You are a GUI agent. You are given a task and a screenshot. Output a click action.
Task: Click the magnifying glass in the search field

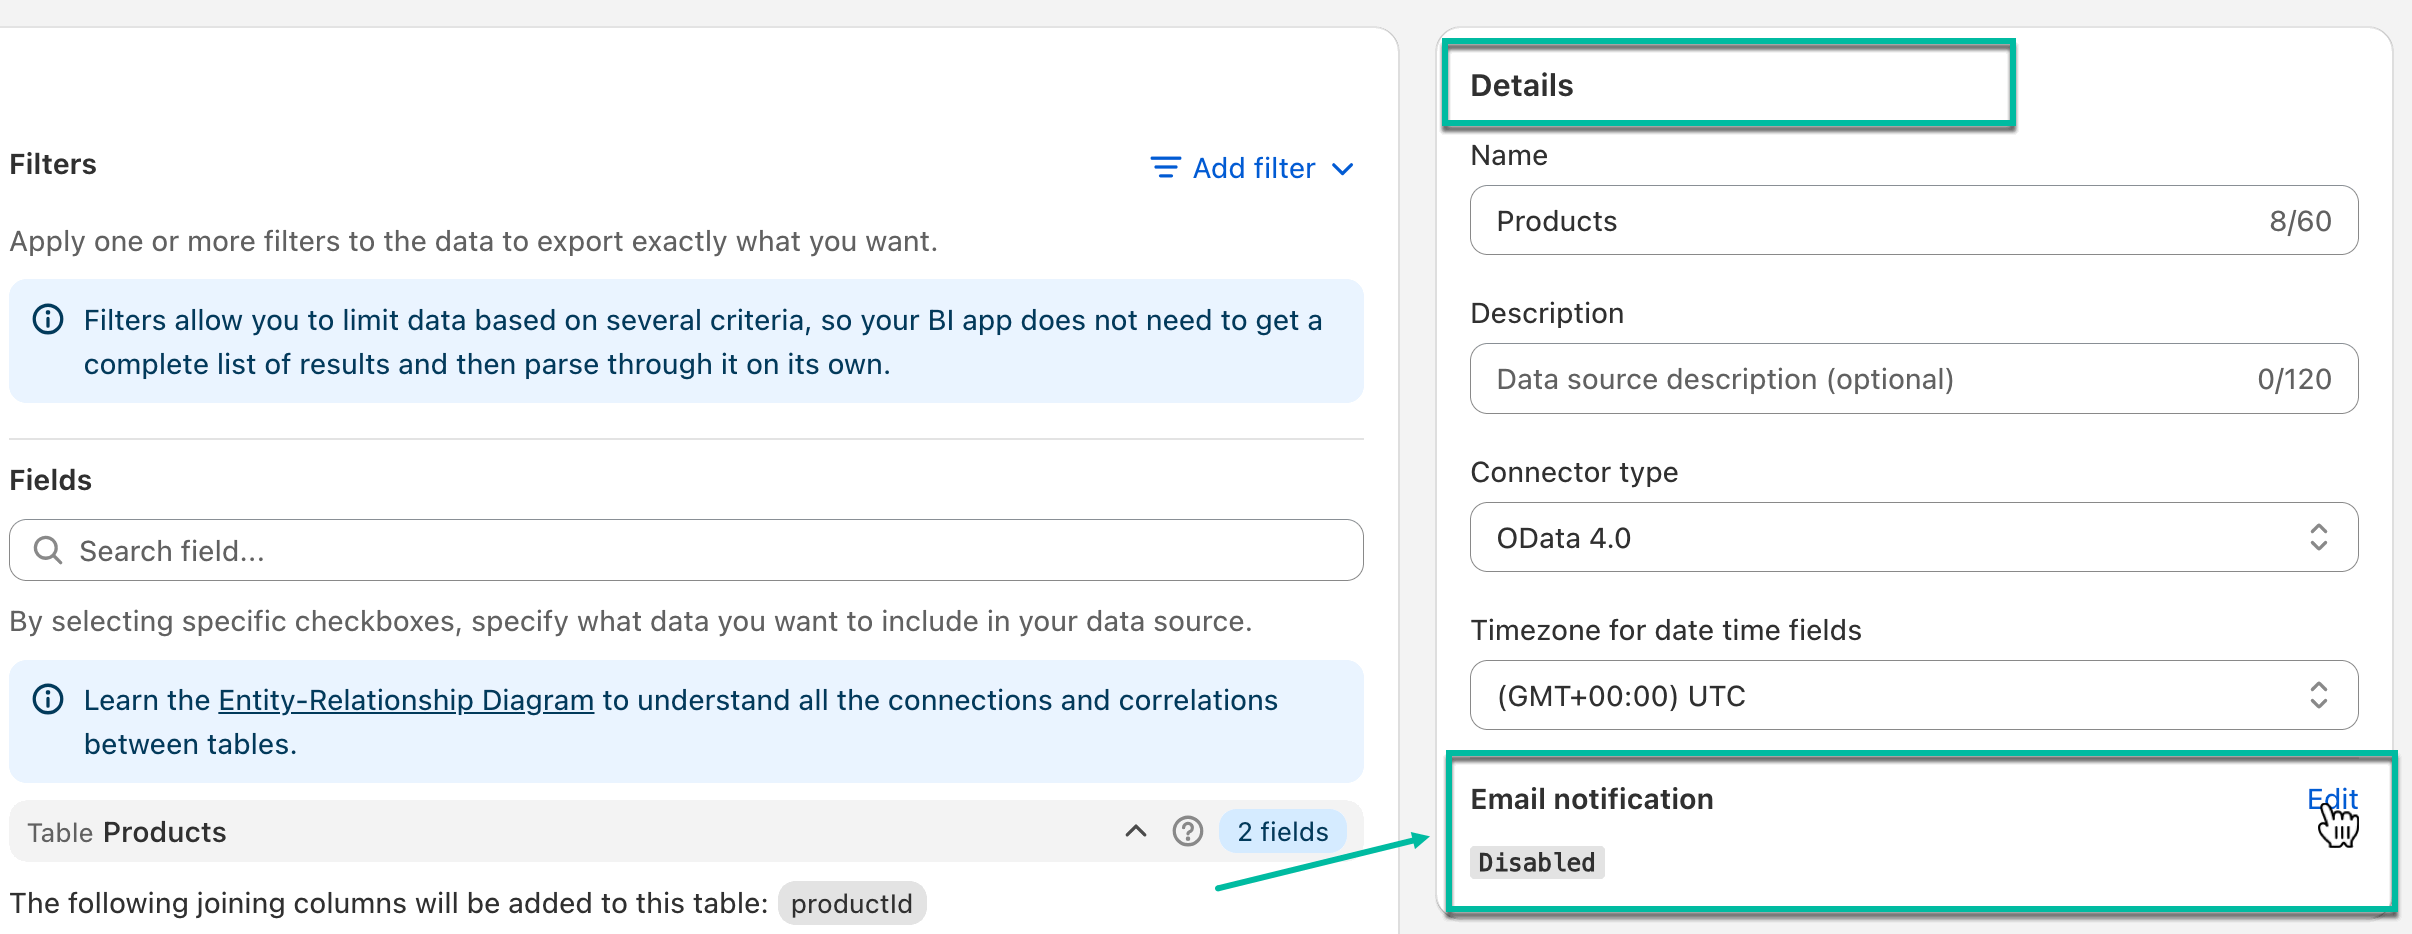(x=48, y=550)
